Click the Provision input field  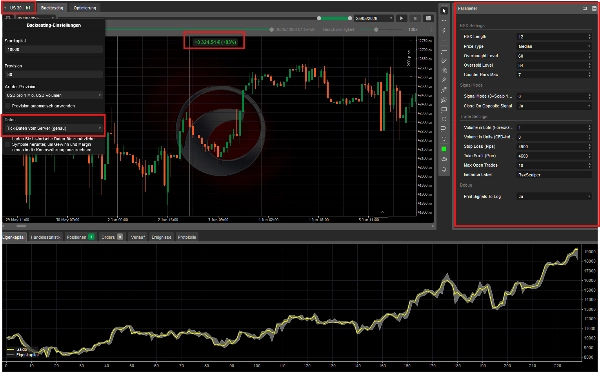point(54,75)
